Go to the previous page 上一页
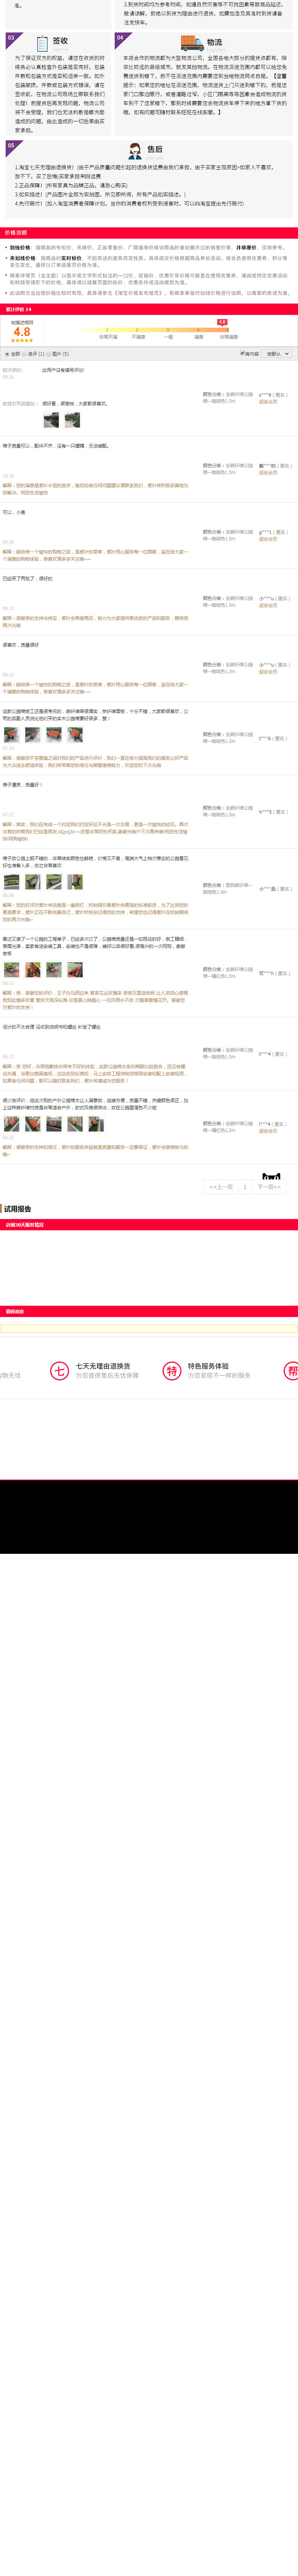Viewport: 298px width, 2576px height. pos(221,1187)
